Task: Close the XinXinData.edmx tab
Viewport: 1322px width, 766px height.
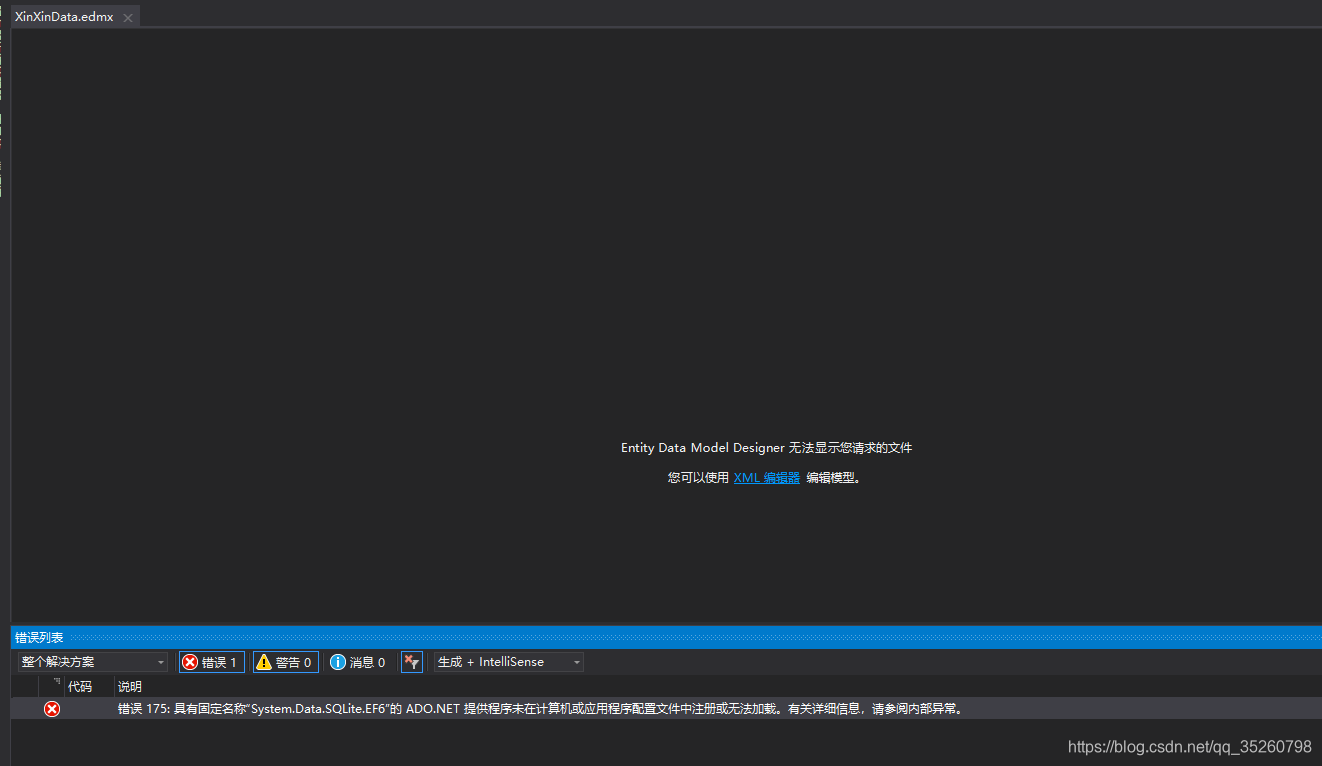Action: [128, 18]
